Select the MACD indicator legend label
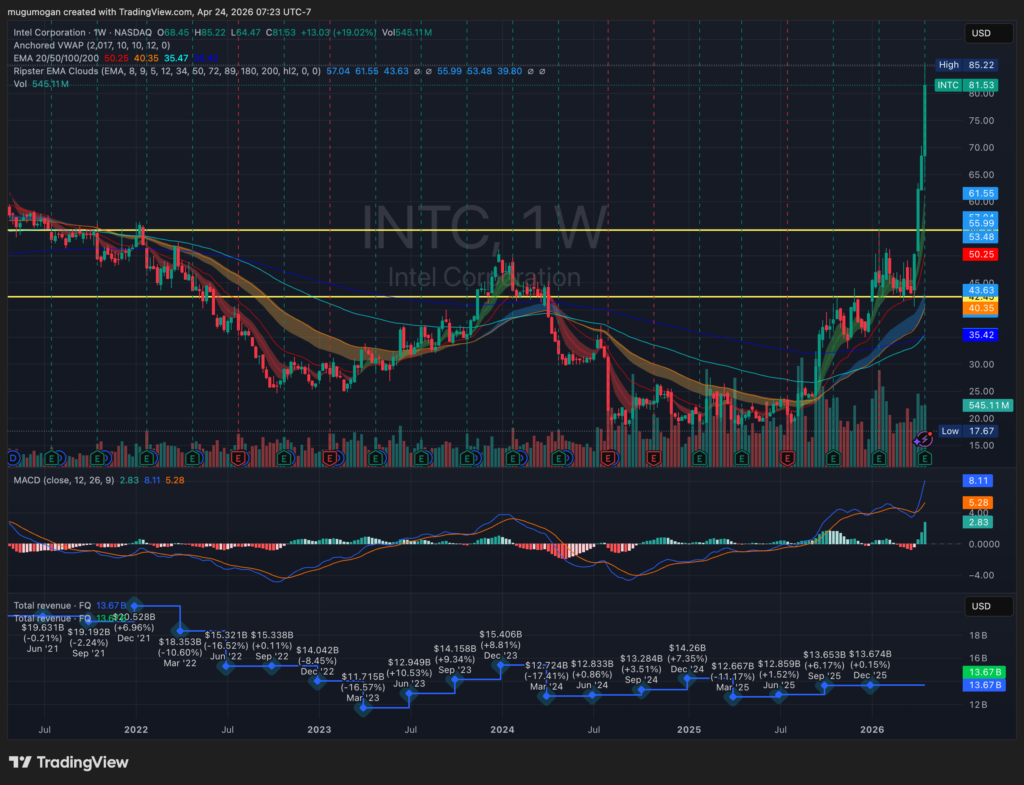The image size is (1024, 785). click(x=27, y=481)
